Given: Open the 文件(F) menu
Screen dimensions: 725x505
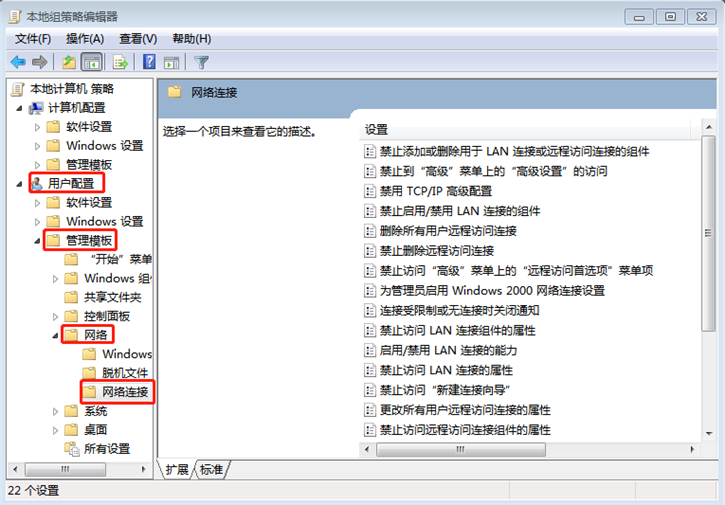Looking at the screenshot, I should [32, 38].
